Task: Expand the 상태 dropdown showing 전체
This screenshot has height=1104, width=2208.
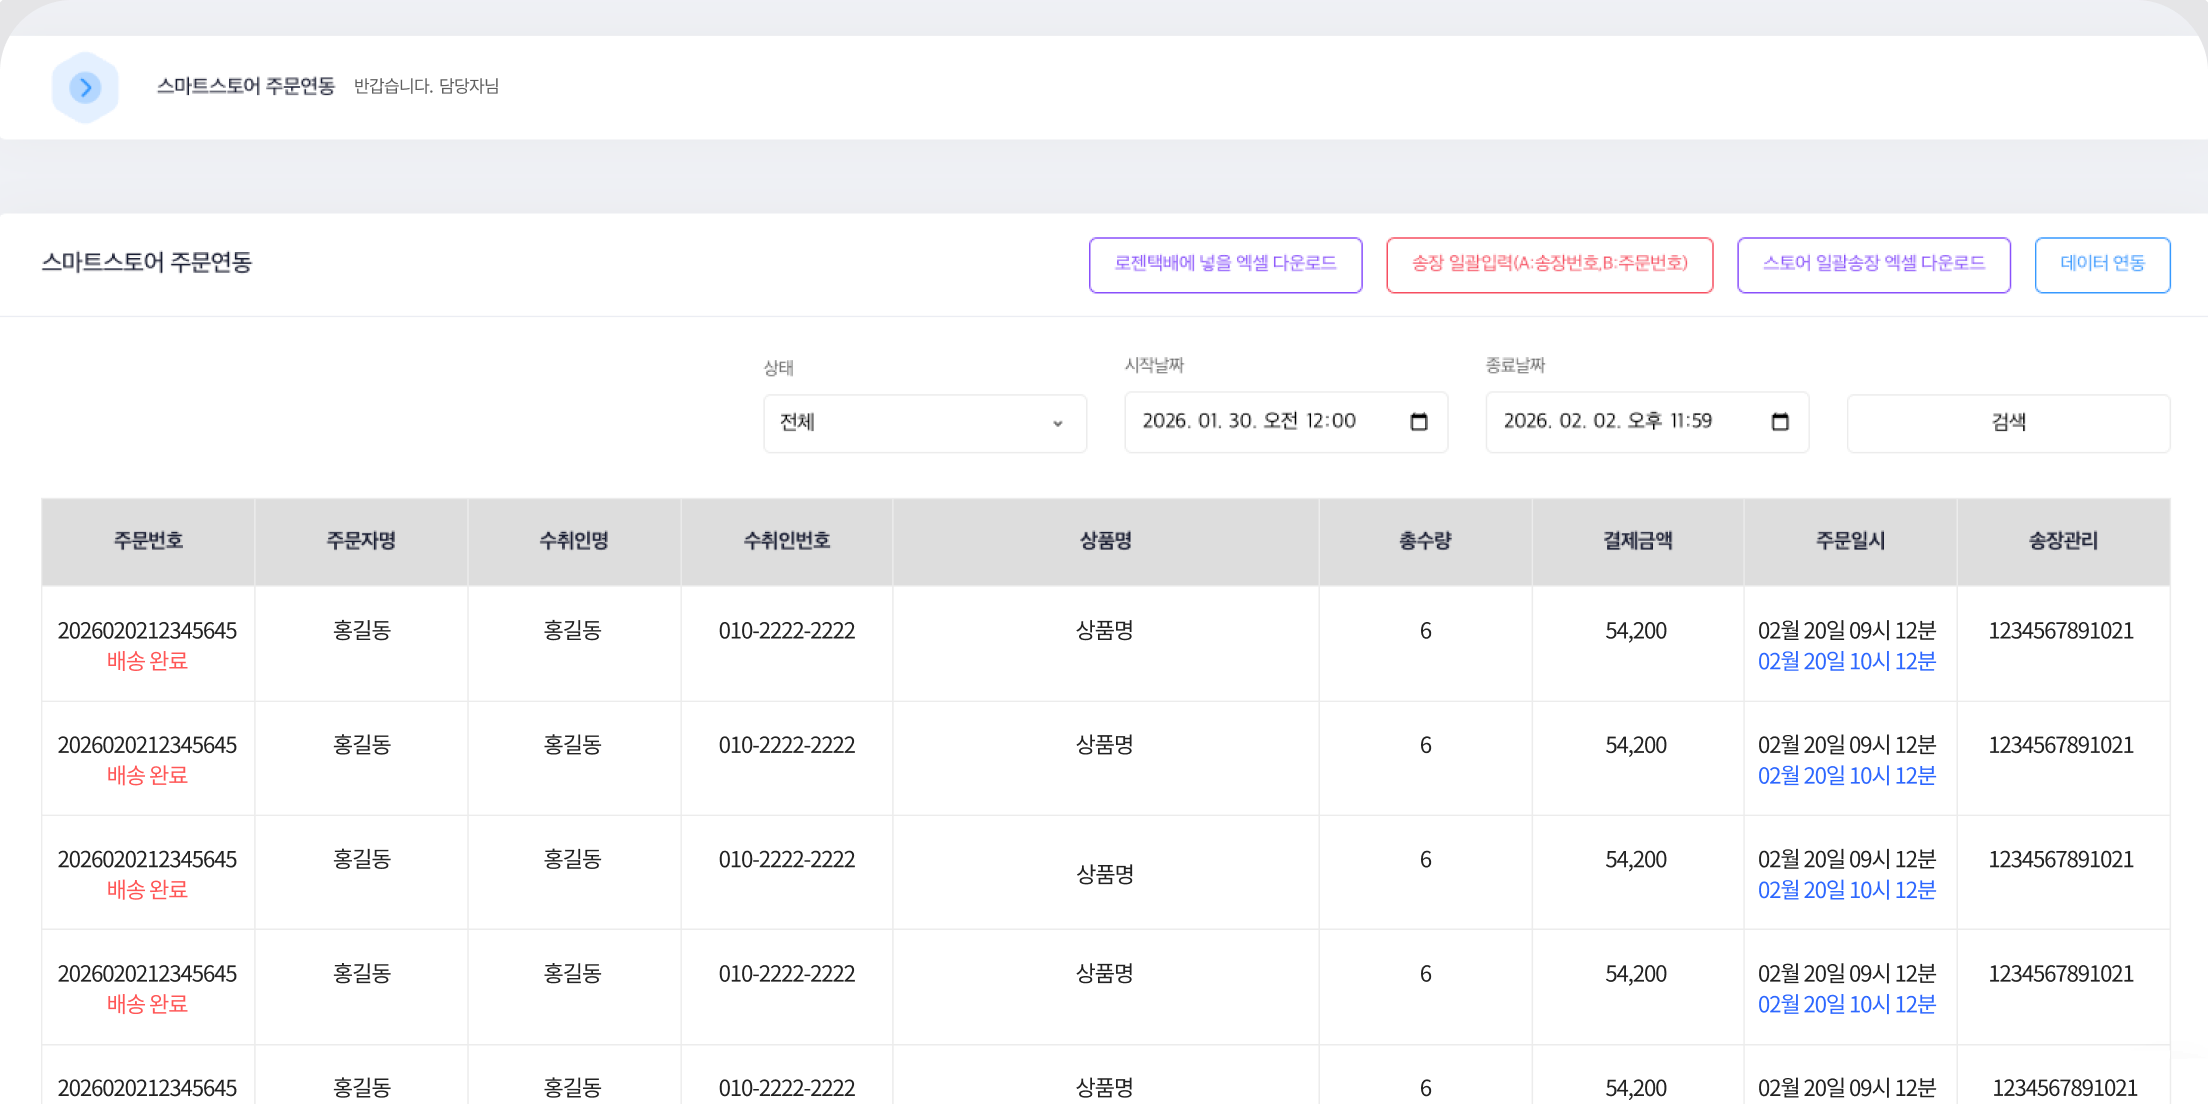Action: (x=924, y=423)
